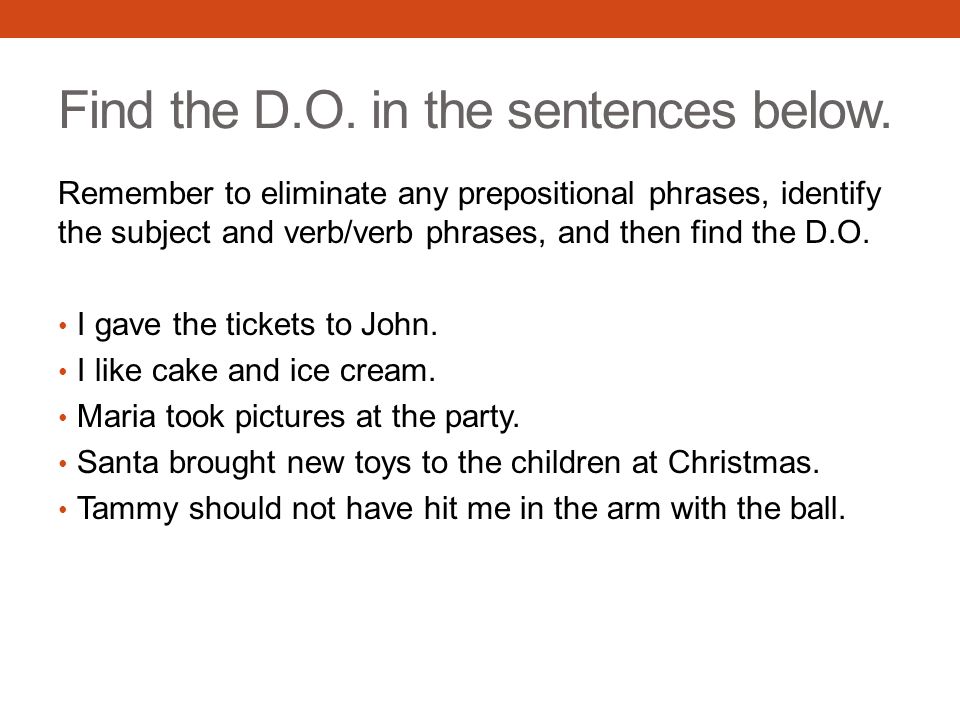960x720 pixels.
Task: Click the 'Tammy should not have hit me' sentence
Action: (461, 508)
